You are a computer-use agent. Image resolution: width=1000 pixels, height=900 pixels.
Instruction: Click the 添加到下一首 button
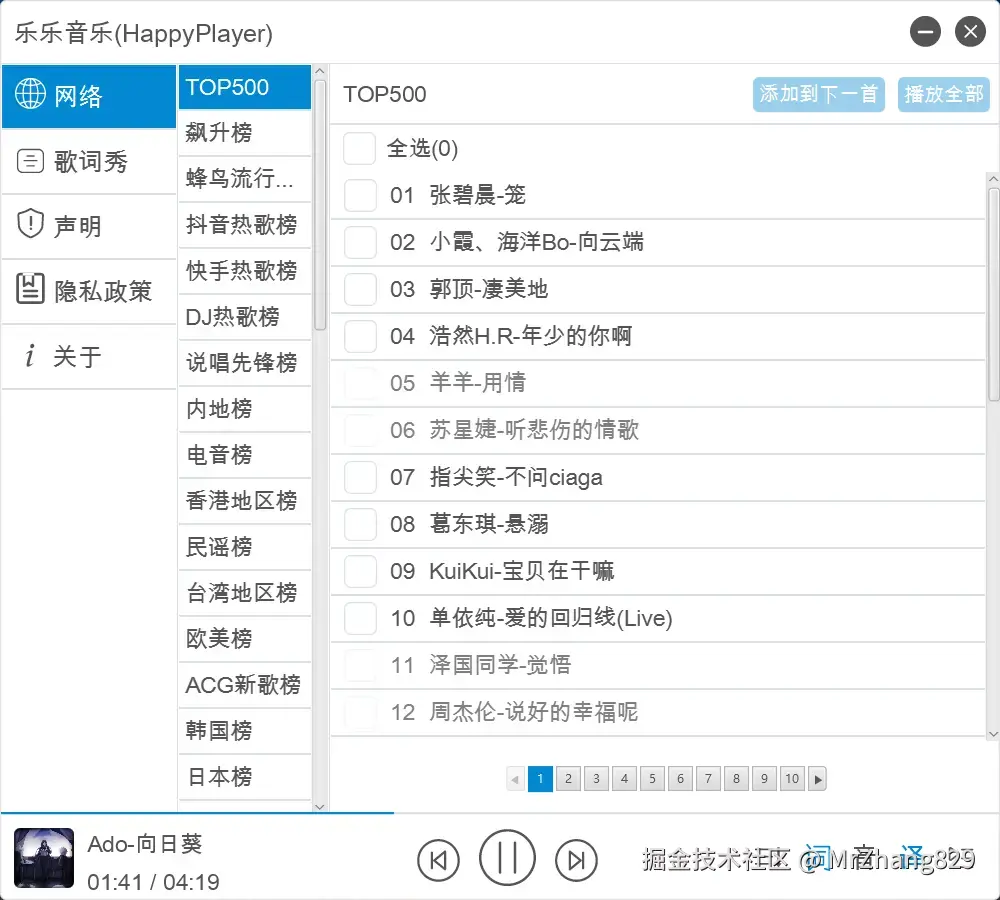(818, 94)
